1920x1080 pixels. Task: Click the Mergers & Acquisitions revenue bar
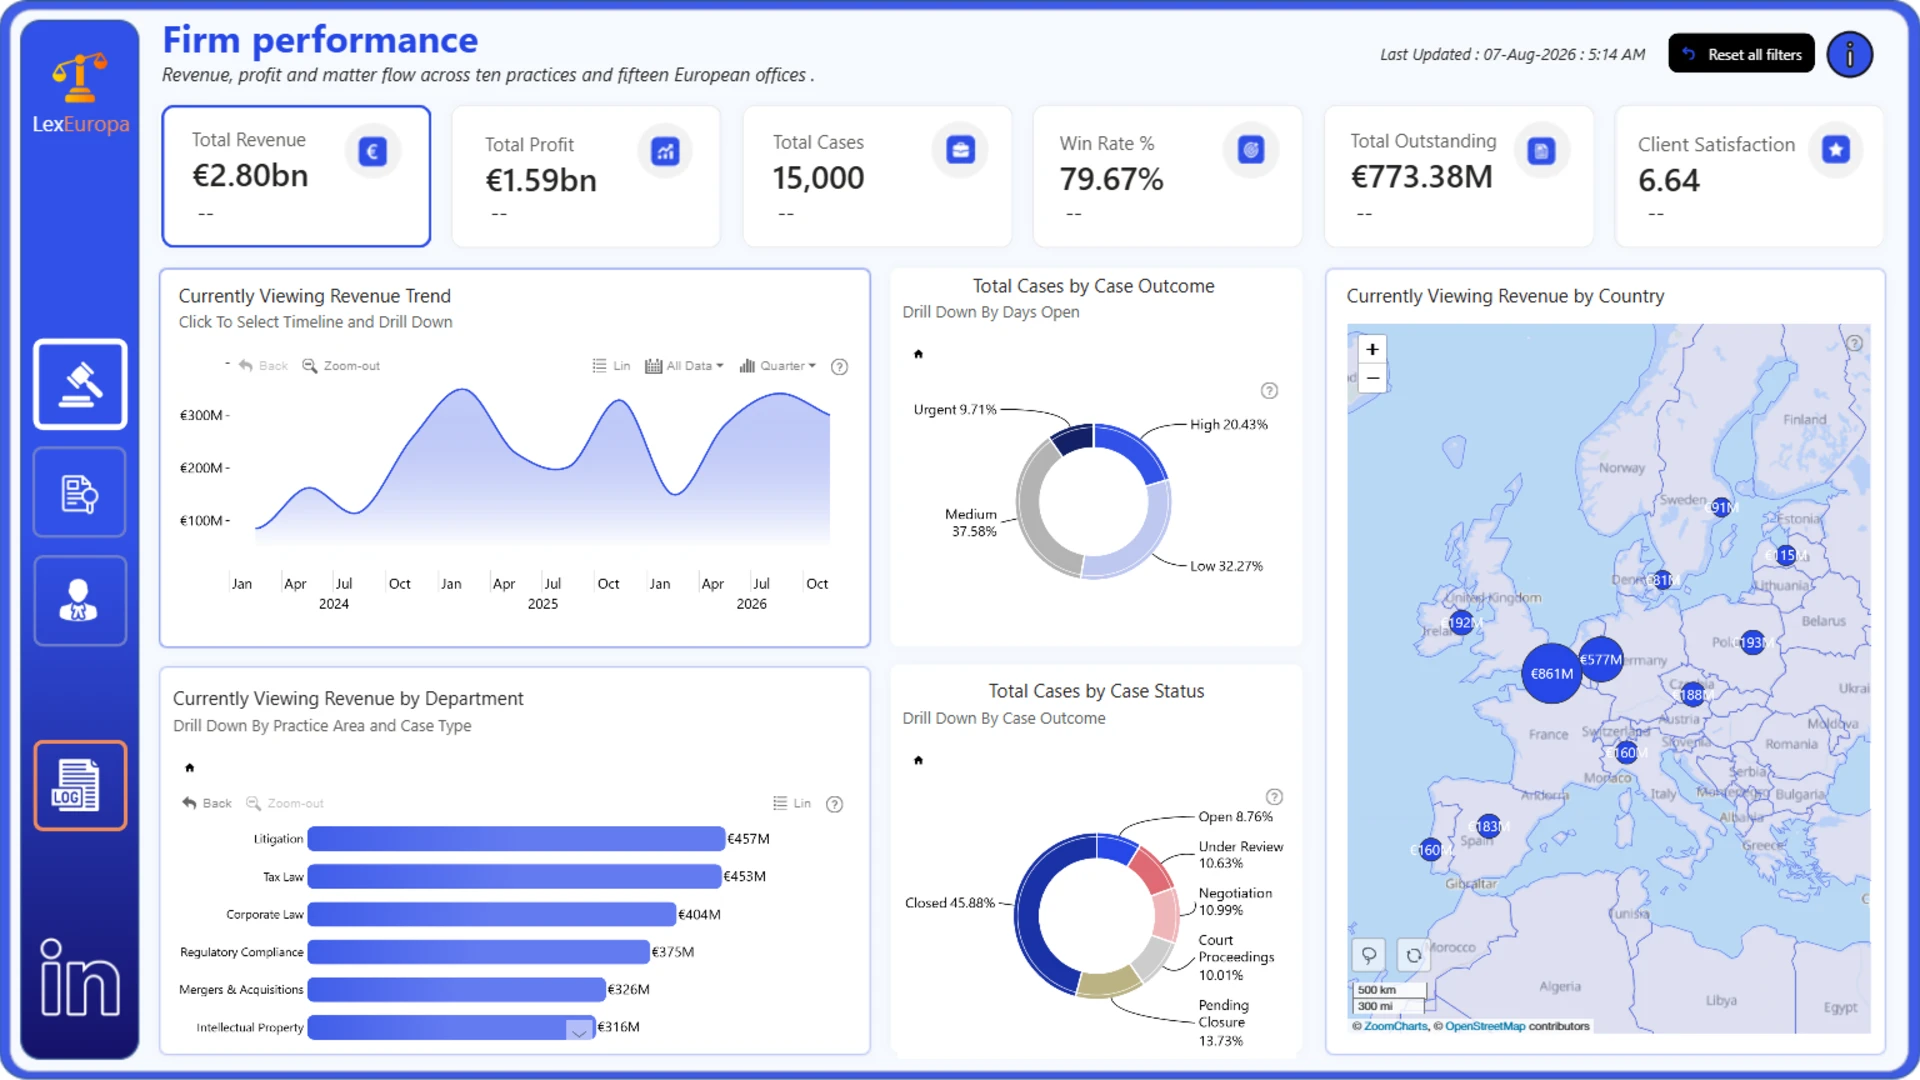click(x=457, y=990)
